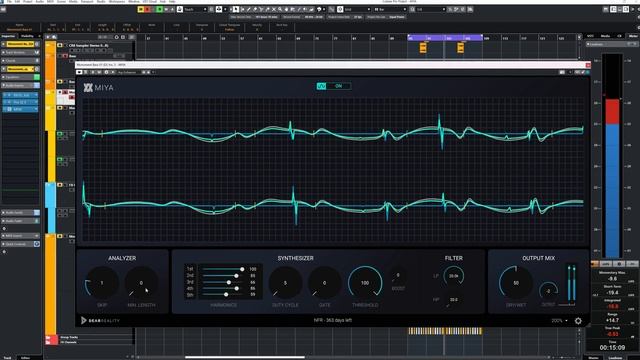This screenshot has width=640, height=360.
Task: Click the green Read automation button in toolbar
Action: [160, 9]
